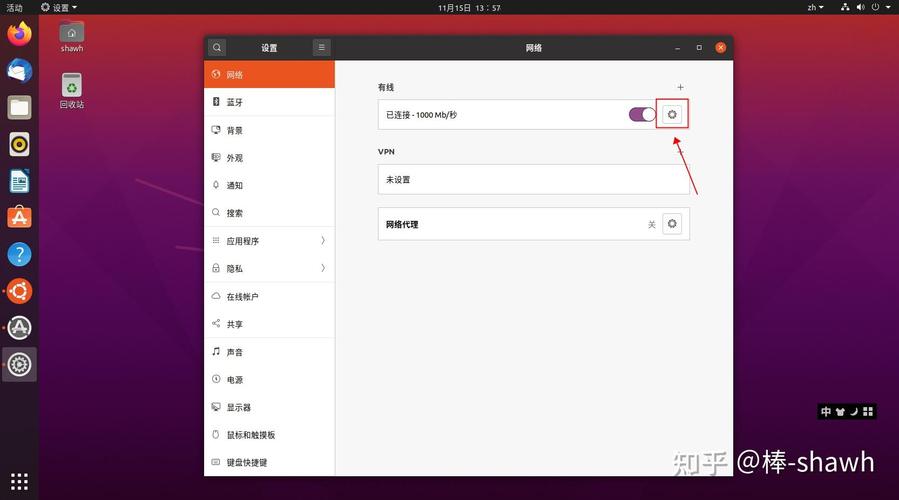
Task: Open shawh home folder on desktop
Action: 72,37
